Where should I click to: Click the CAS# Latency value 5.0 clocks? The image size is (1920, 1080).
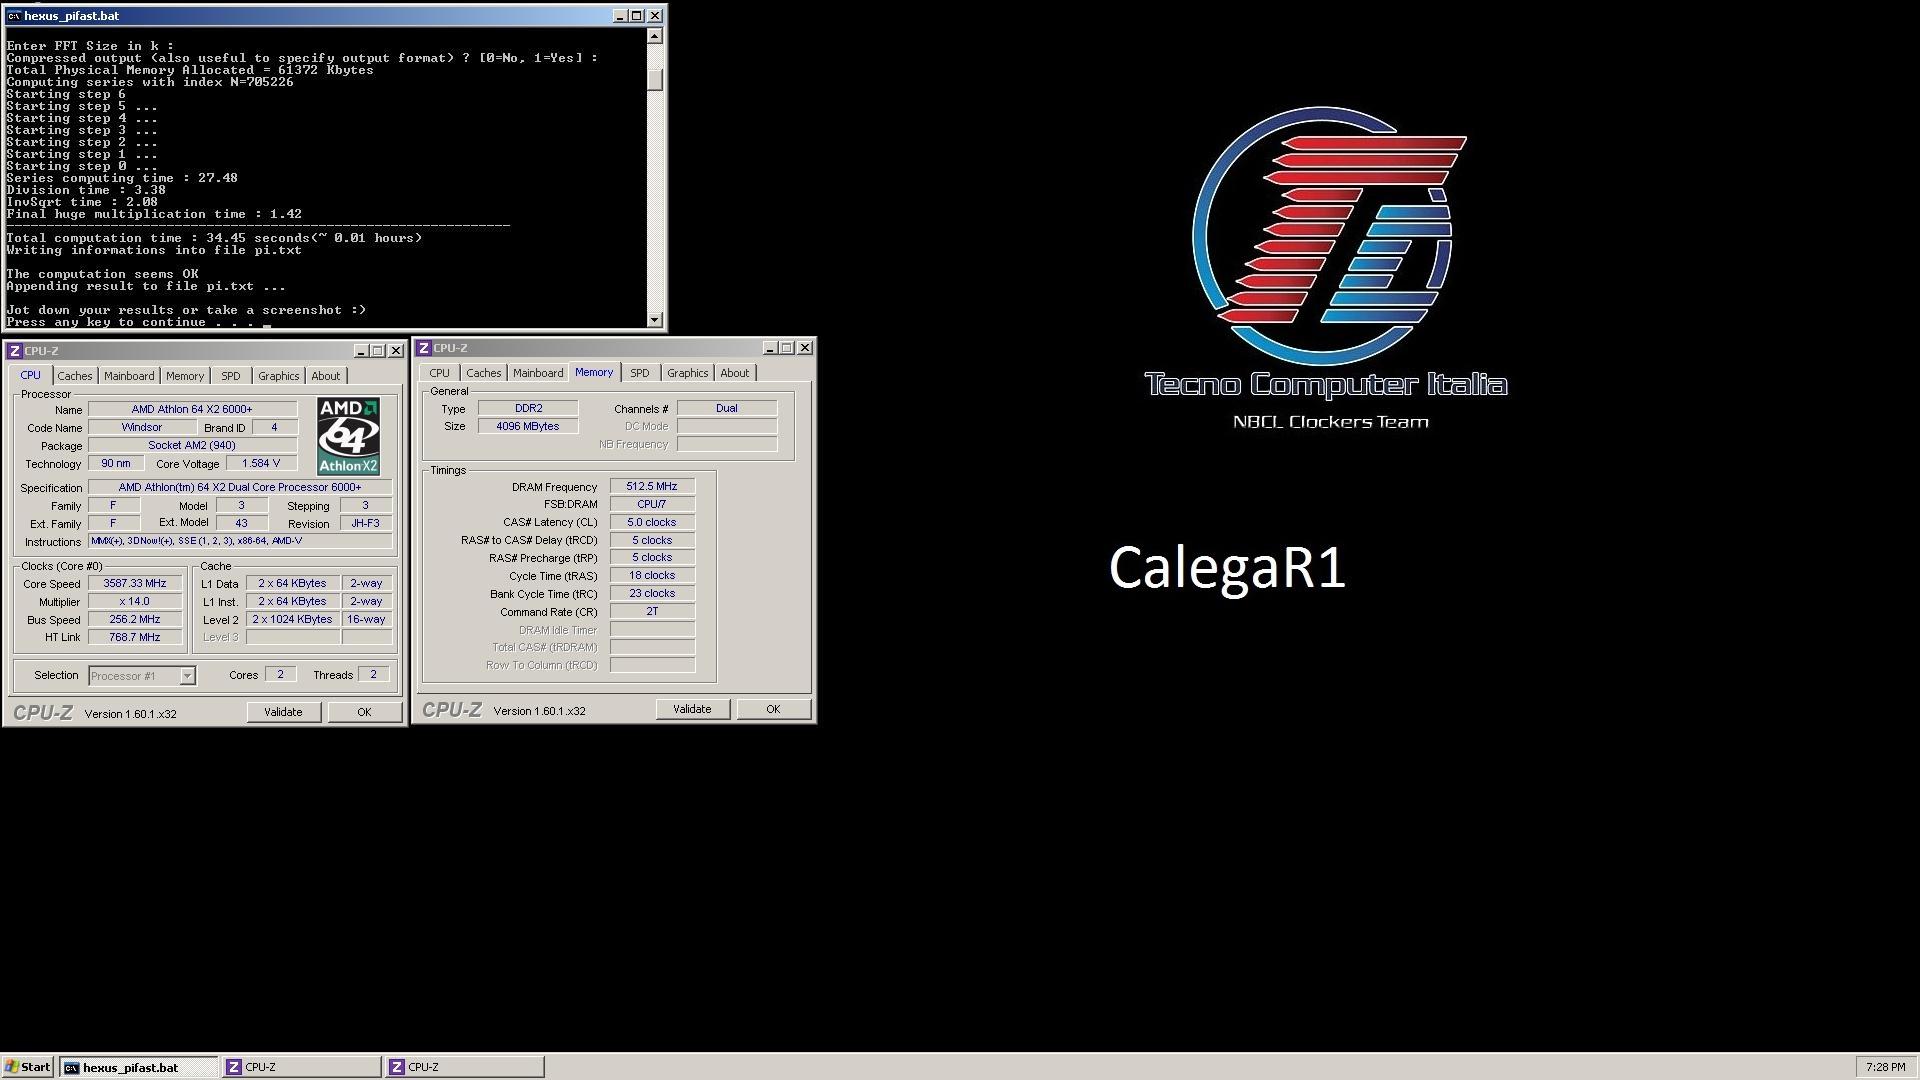click(x=652, y=523)
